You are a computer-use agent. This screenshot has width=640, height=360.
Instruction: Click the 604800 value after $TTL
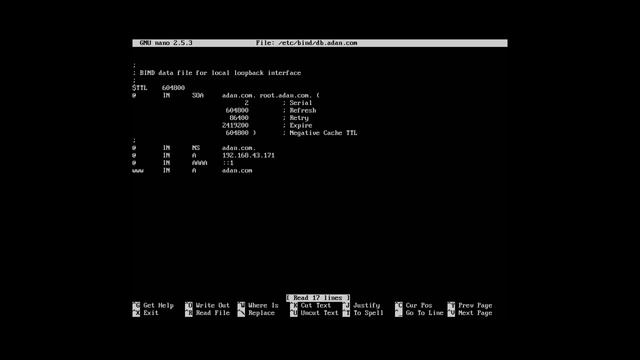click(173, 88)
